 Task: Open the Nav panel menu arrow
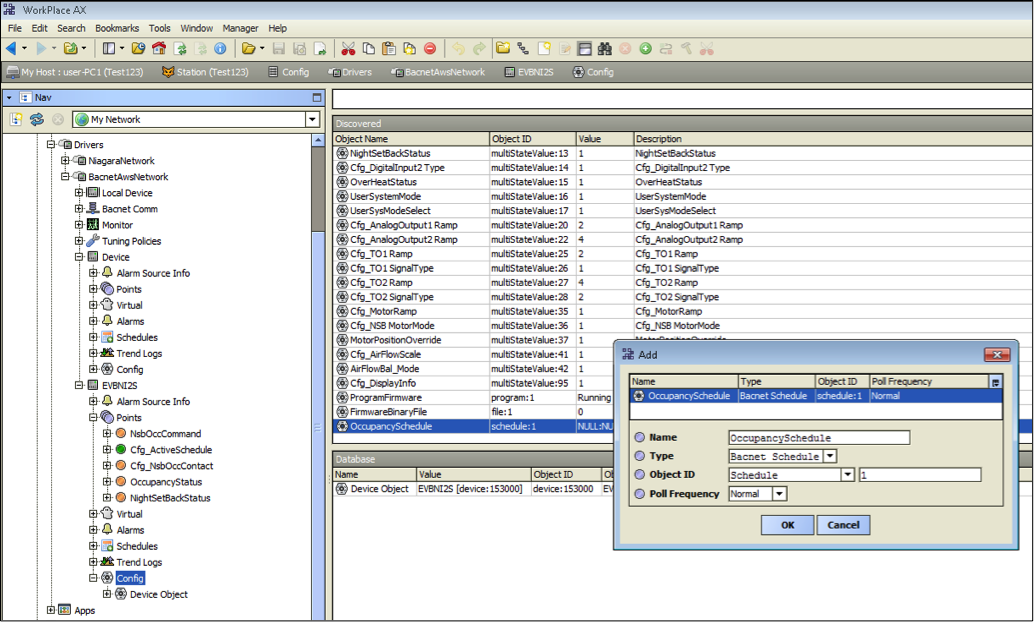(x=9, y=98)
